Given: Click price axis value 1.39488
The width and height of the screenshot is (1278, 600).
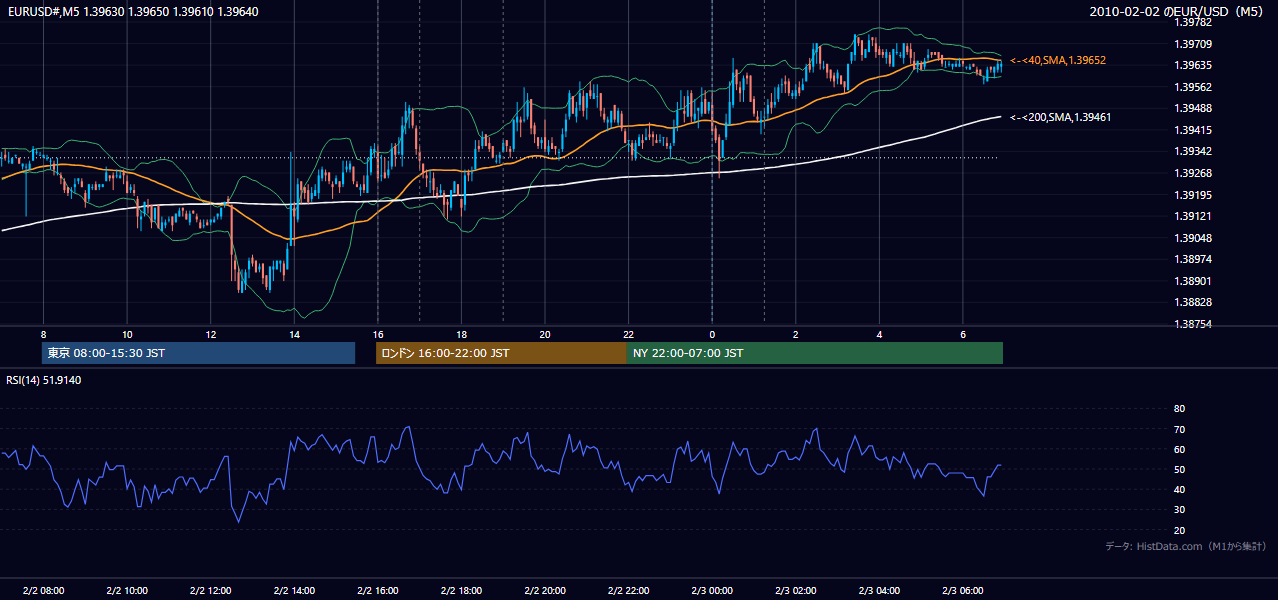Looking at the screenshot, I should click(x=1193, y=108).
